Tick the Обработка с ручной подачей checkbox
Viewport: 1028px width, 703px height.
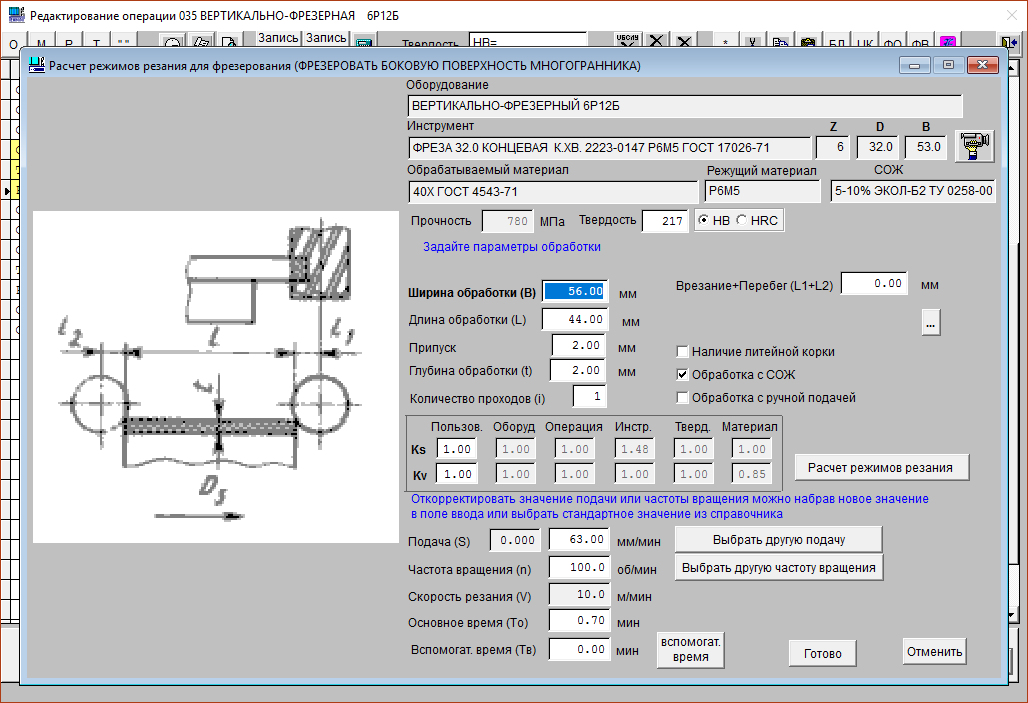[x=683, y=398]
